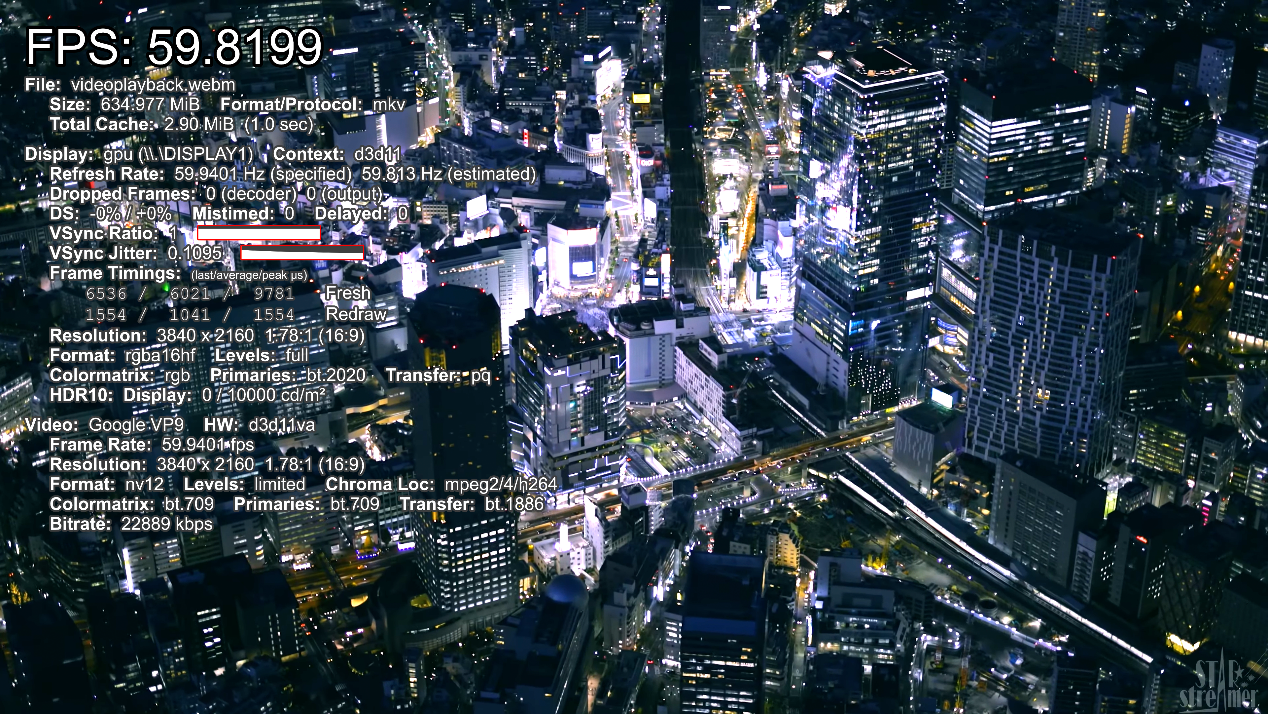This screenshot has width=1268, height=714.
Task: Click the Fresh peak timing 9781
Action: [x=274, y=294]
